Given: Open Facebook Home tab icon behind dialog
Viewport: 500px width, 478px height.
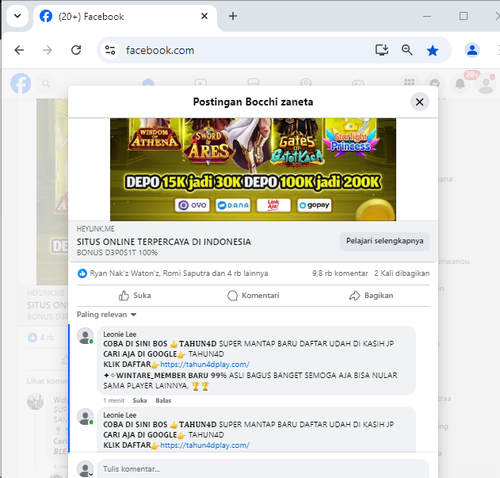Looking at the screenshot, I should 148,82.
